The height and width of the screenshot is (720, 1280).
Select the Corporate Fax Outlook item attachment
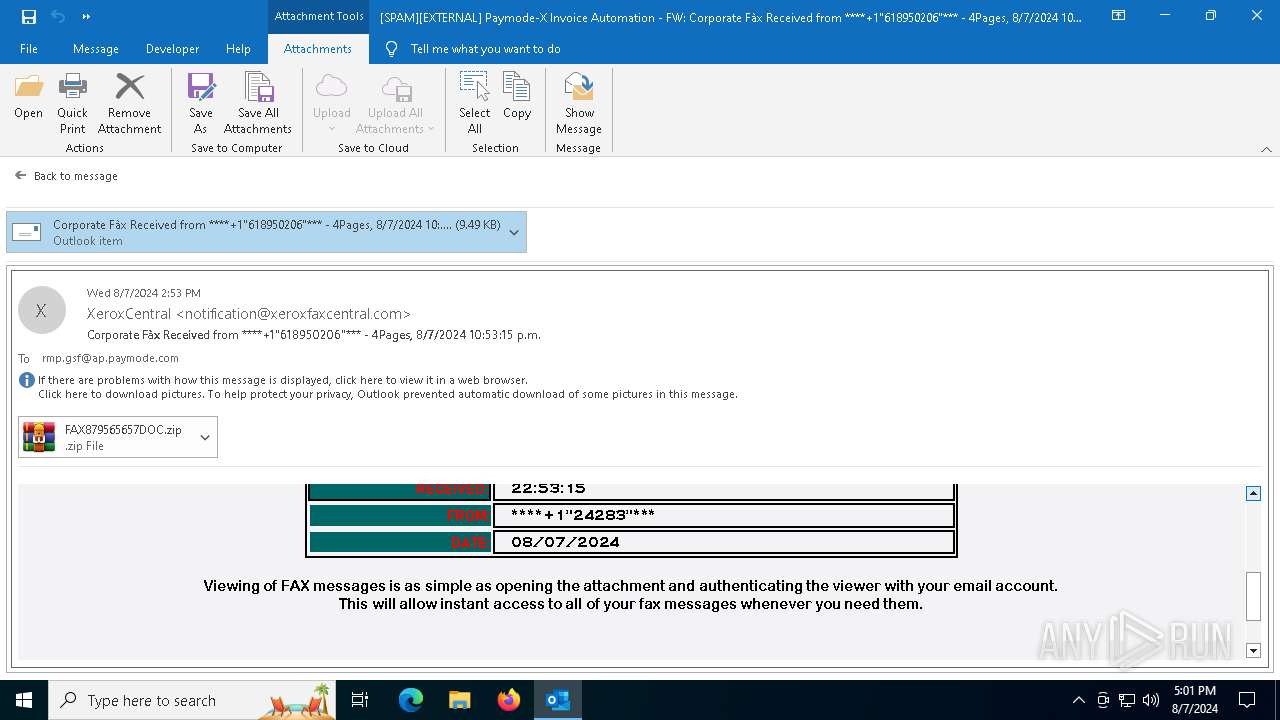click(266, 232)
